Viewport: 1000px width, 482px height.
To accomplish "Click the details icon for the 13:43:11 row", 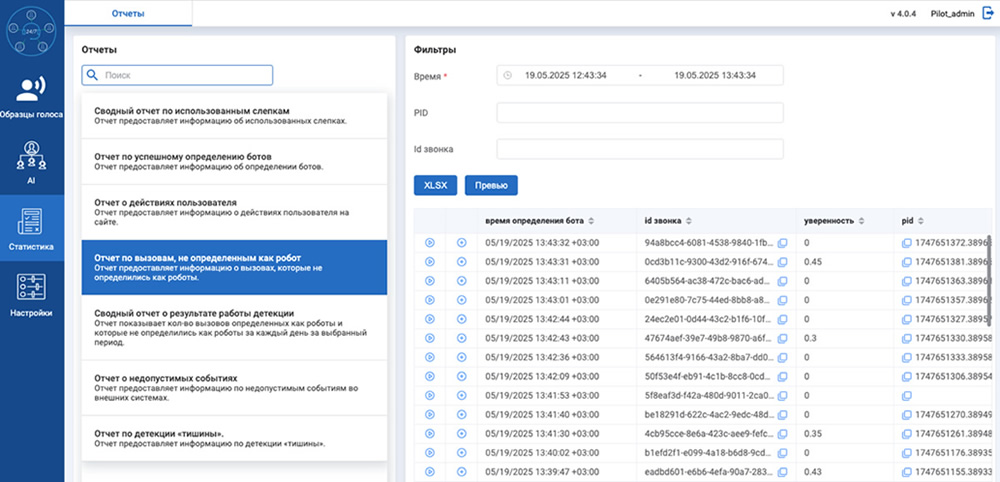I will point(461,280).
